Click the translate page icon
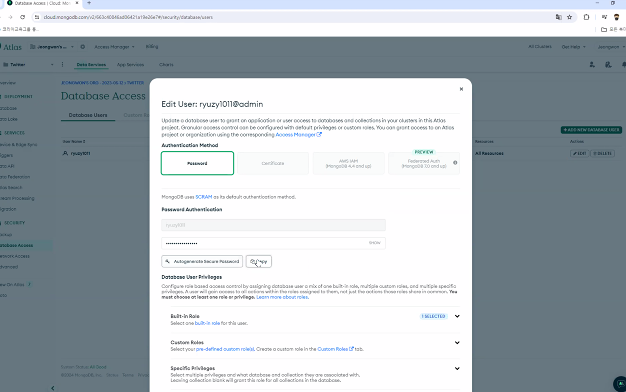Image resolution: width=626 pixels, height=392 pixels. point(559,17)
